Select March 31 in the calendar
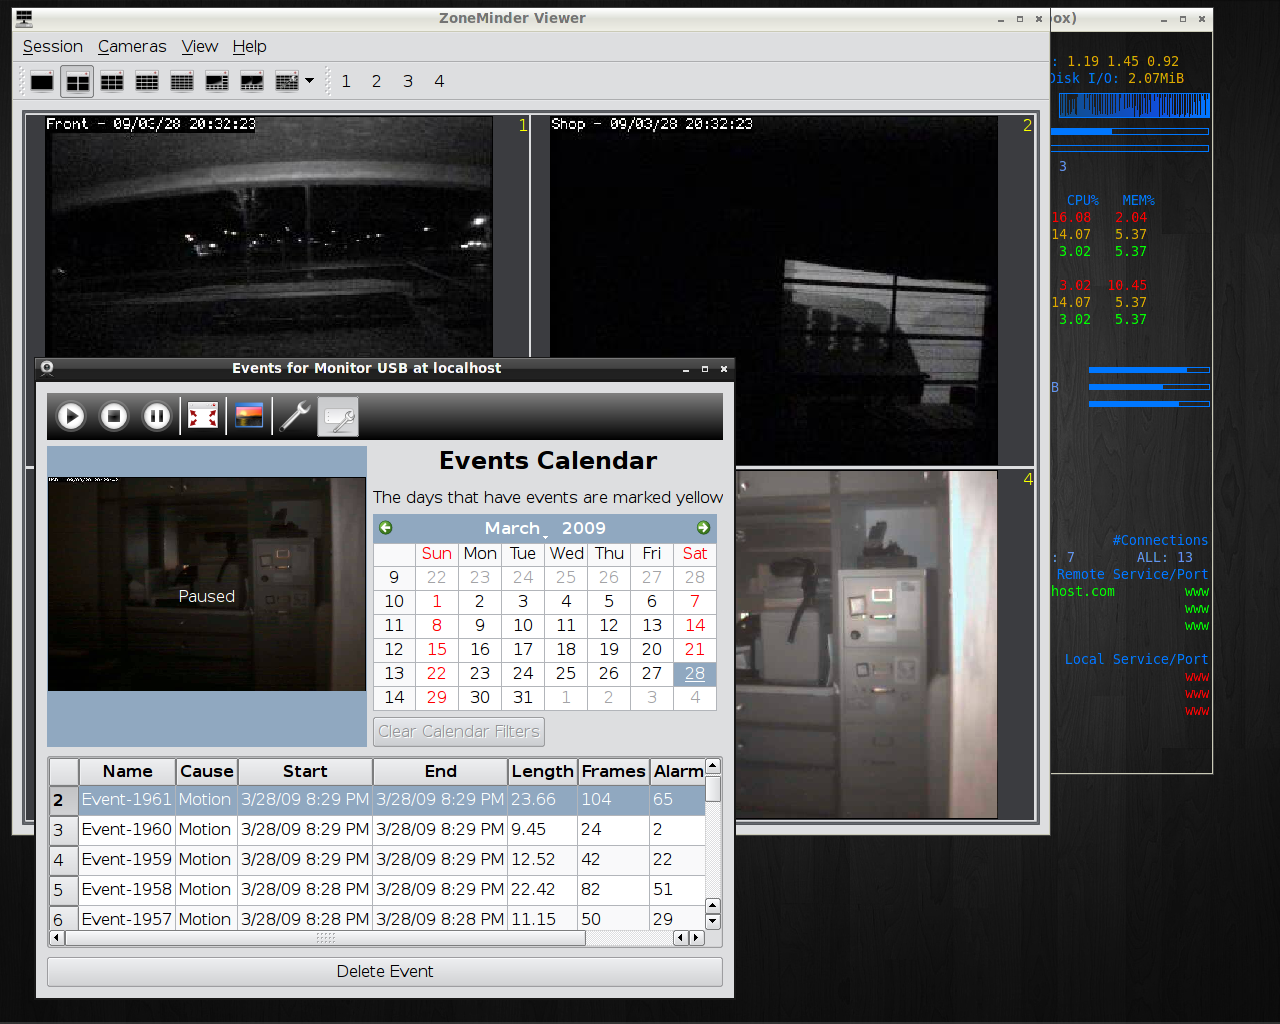Viewport: 1280px width, 1024px height. 523,697
